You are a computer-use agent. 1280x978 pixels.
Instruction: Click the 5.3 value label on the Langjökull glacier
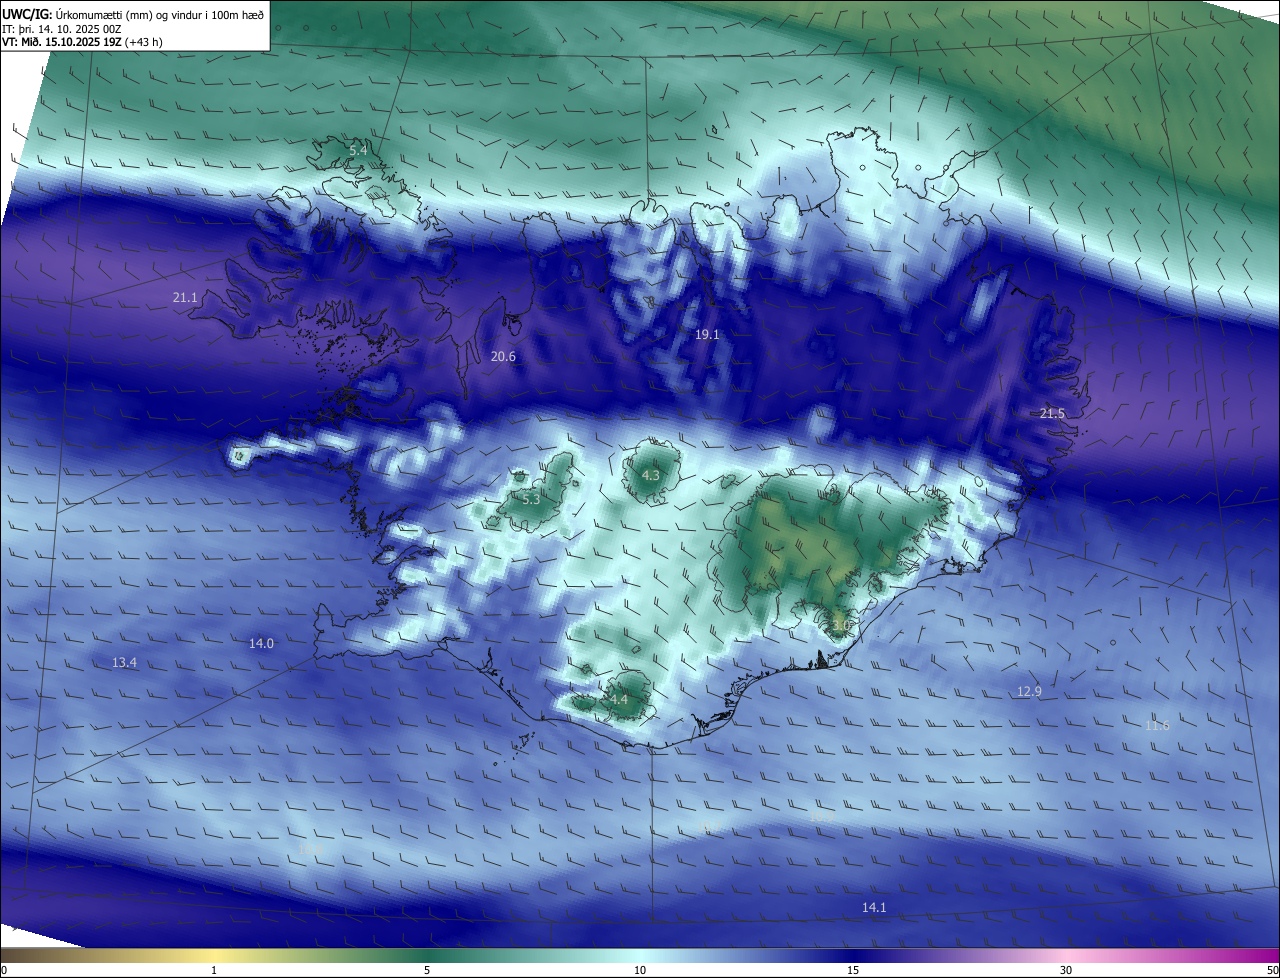tap(530, 499)
